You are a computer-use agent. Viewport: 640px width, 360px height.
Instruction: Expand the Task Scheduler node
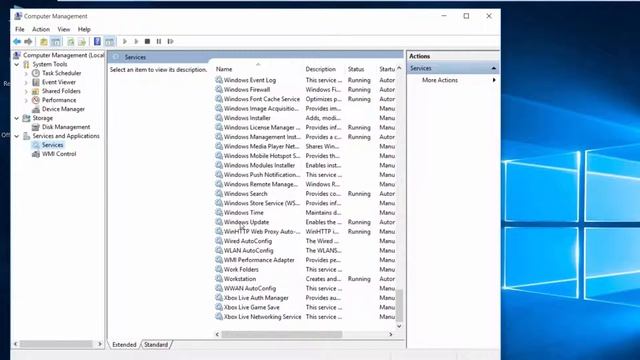pos(26,73)
